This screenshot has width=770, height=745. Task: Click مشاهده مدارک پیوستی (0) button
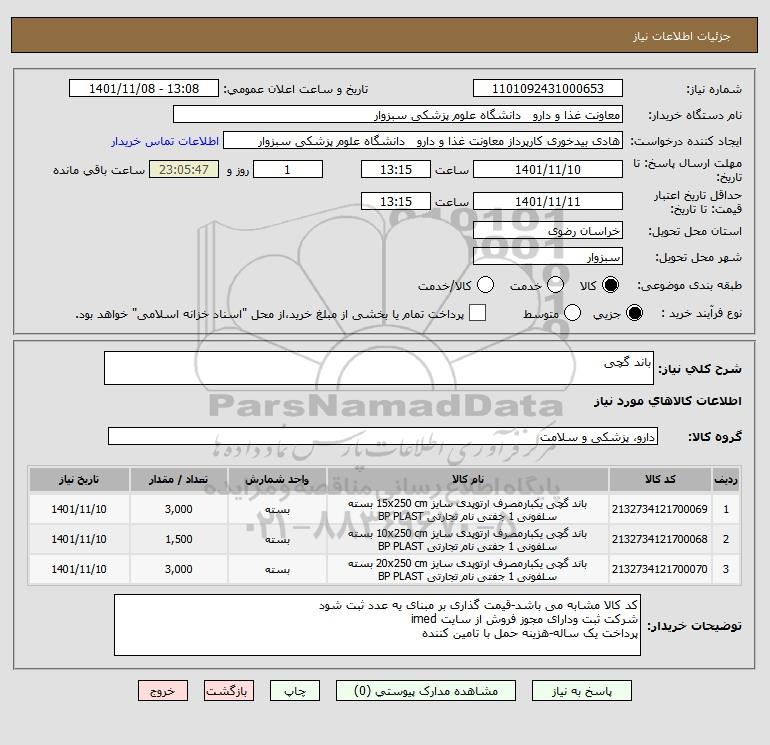(426, 691)
